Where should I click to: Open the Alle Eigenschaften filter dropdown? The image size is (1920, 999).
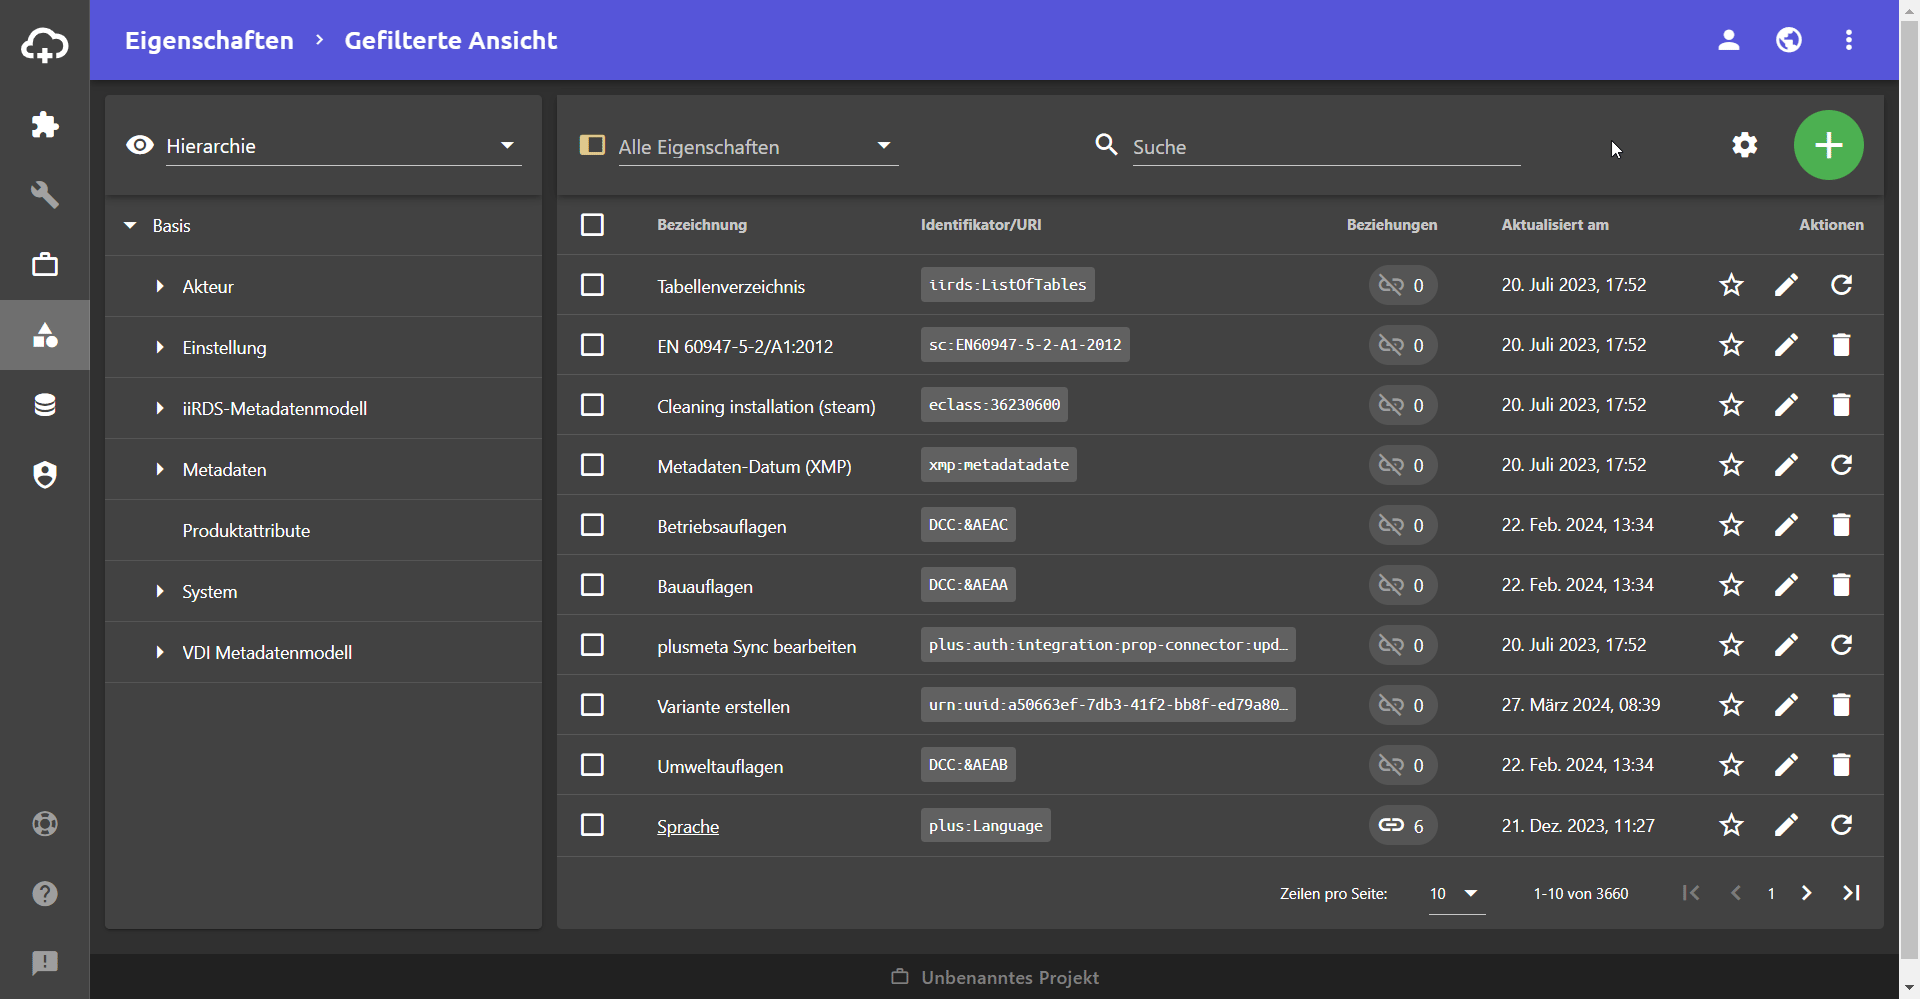(758, 147)
